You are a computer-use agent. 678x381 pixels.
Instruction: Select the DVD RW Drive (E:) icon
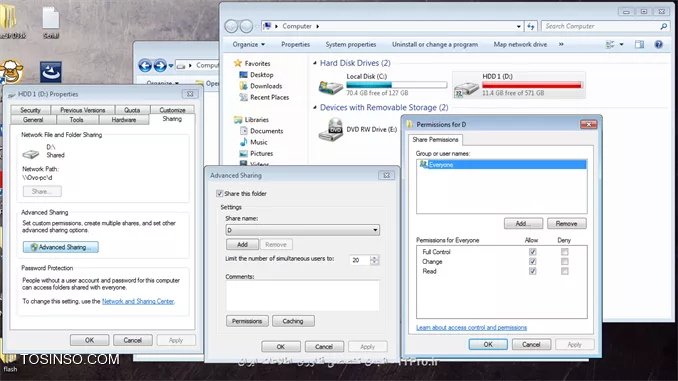(x=331, y=129)
